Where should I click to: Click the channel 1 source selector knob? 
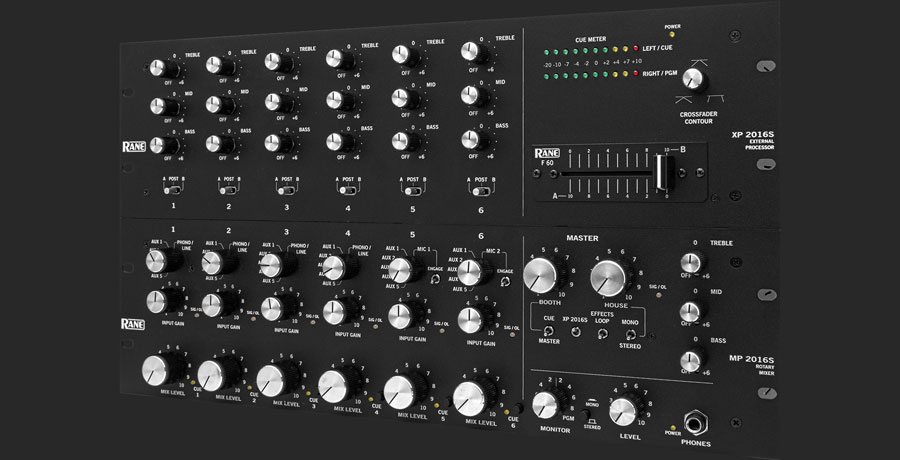pyautogui.click(x=157, y=262)
